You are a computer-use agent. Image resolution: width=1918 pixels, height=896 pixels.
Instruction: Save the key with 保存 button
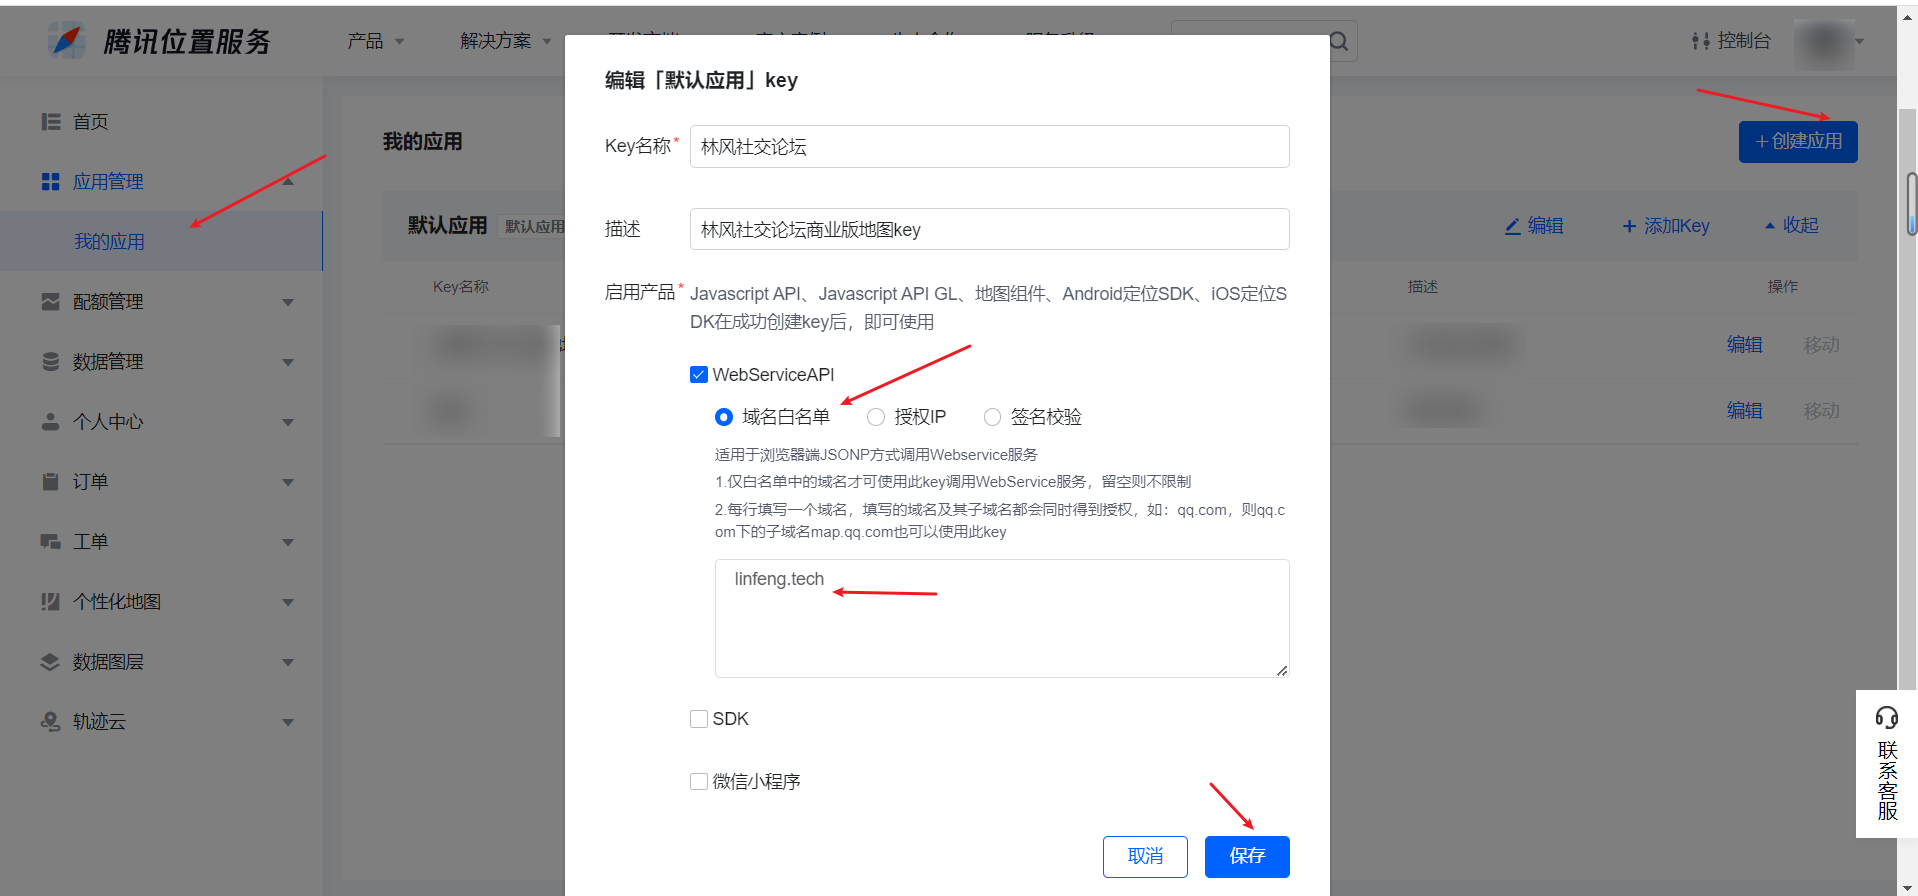pyautogui.click(x=1247, y=857)
